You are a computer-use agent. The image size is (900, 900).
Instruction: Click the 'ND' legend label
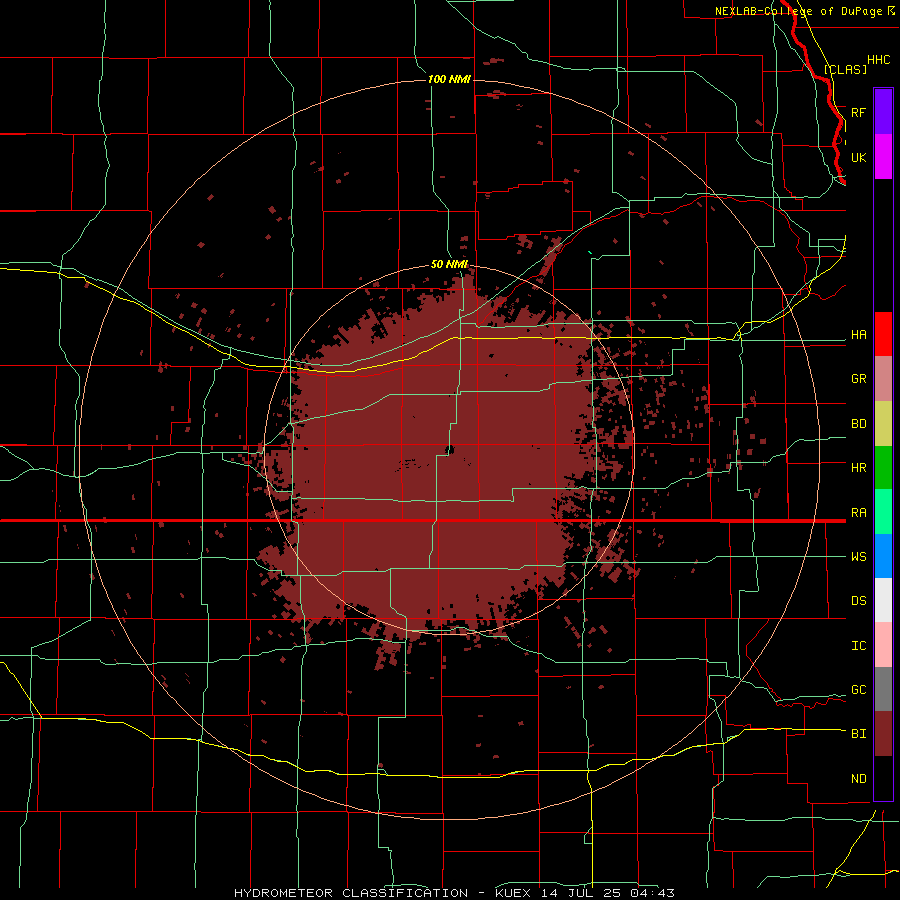[x=858, y=779]
